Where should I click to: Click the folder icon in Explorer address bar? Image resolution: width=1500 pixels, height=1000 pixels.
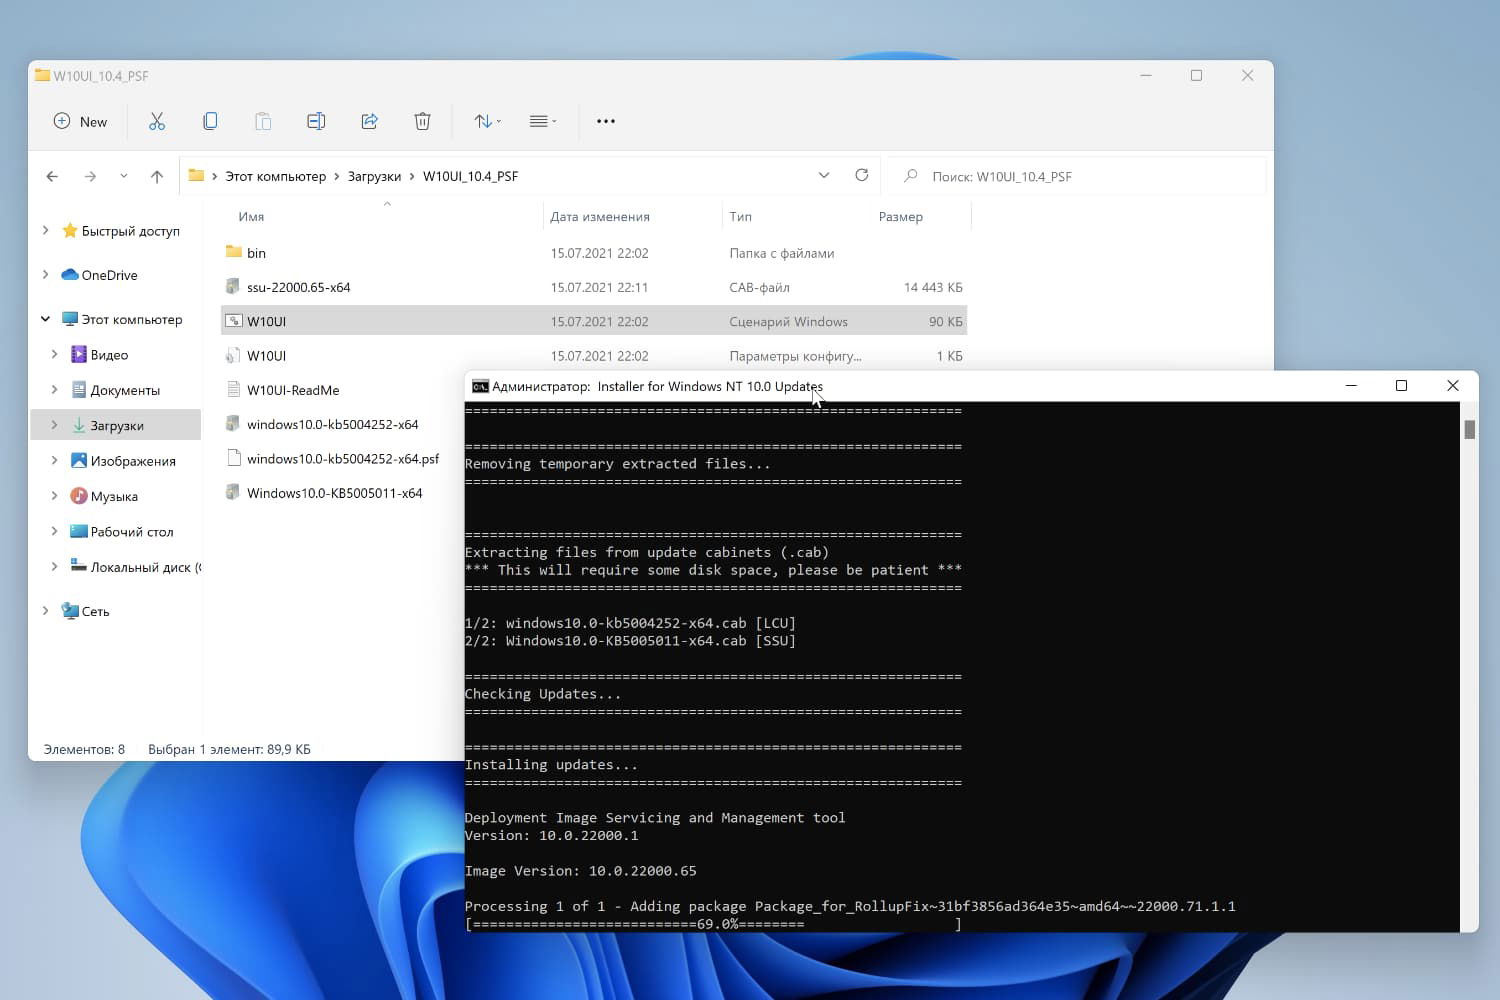tap(196, 175)
